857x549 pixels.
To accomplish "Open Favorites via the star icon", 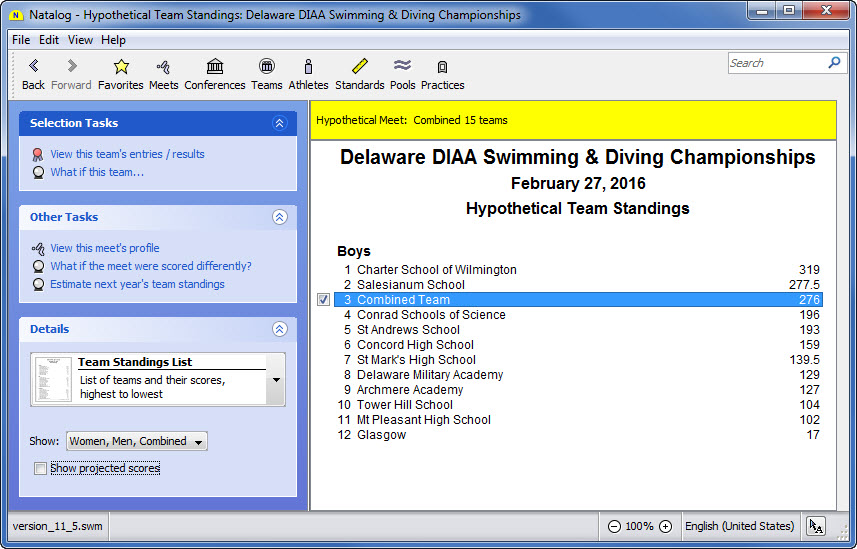I will pyautogui.click(x=120, y=67).
